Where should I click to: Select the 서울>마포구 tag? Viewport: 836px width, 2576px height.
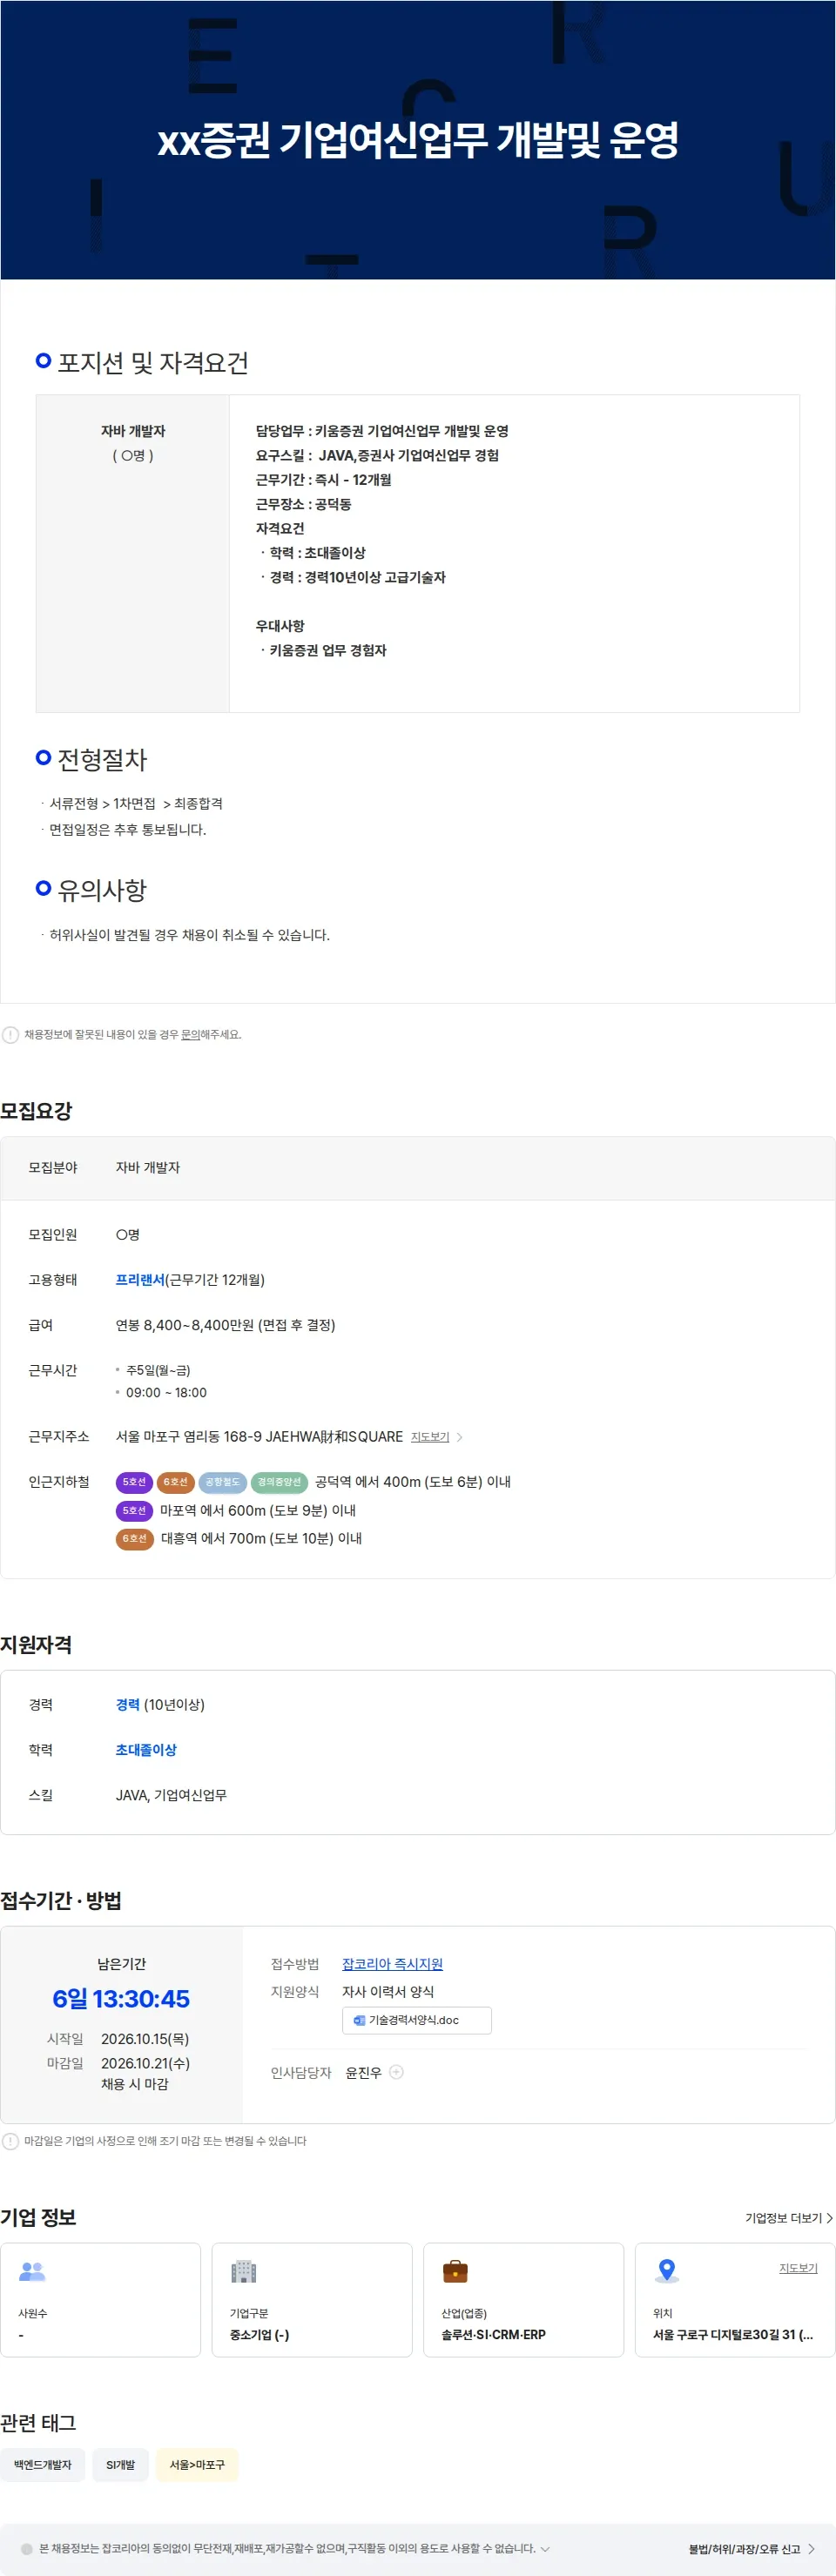(x=197, y=2465)
